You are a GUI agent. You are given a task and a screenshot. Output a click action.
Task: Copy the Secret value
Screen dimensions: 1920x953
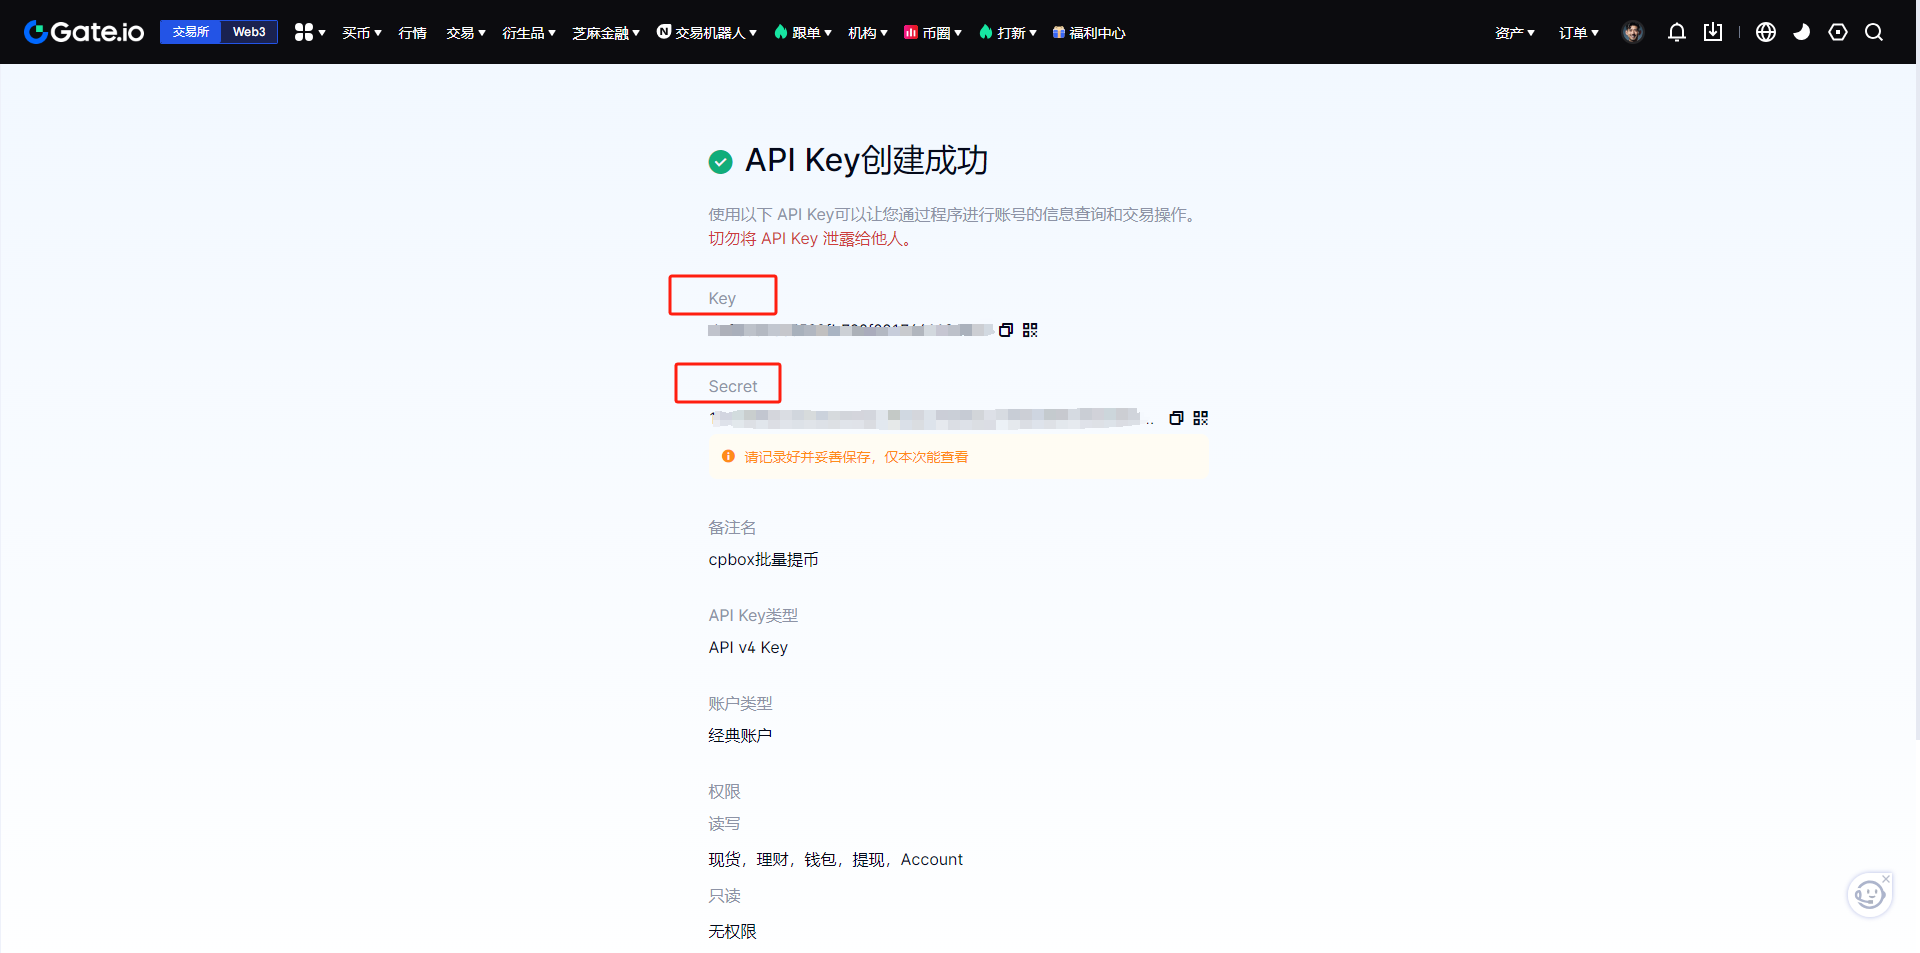pyautogui.click(x=1176, y=418)
